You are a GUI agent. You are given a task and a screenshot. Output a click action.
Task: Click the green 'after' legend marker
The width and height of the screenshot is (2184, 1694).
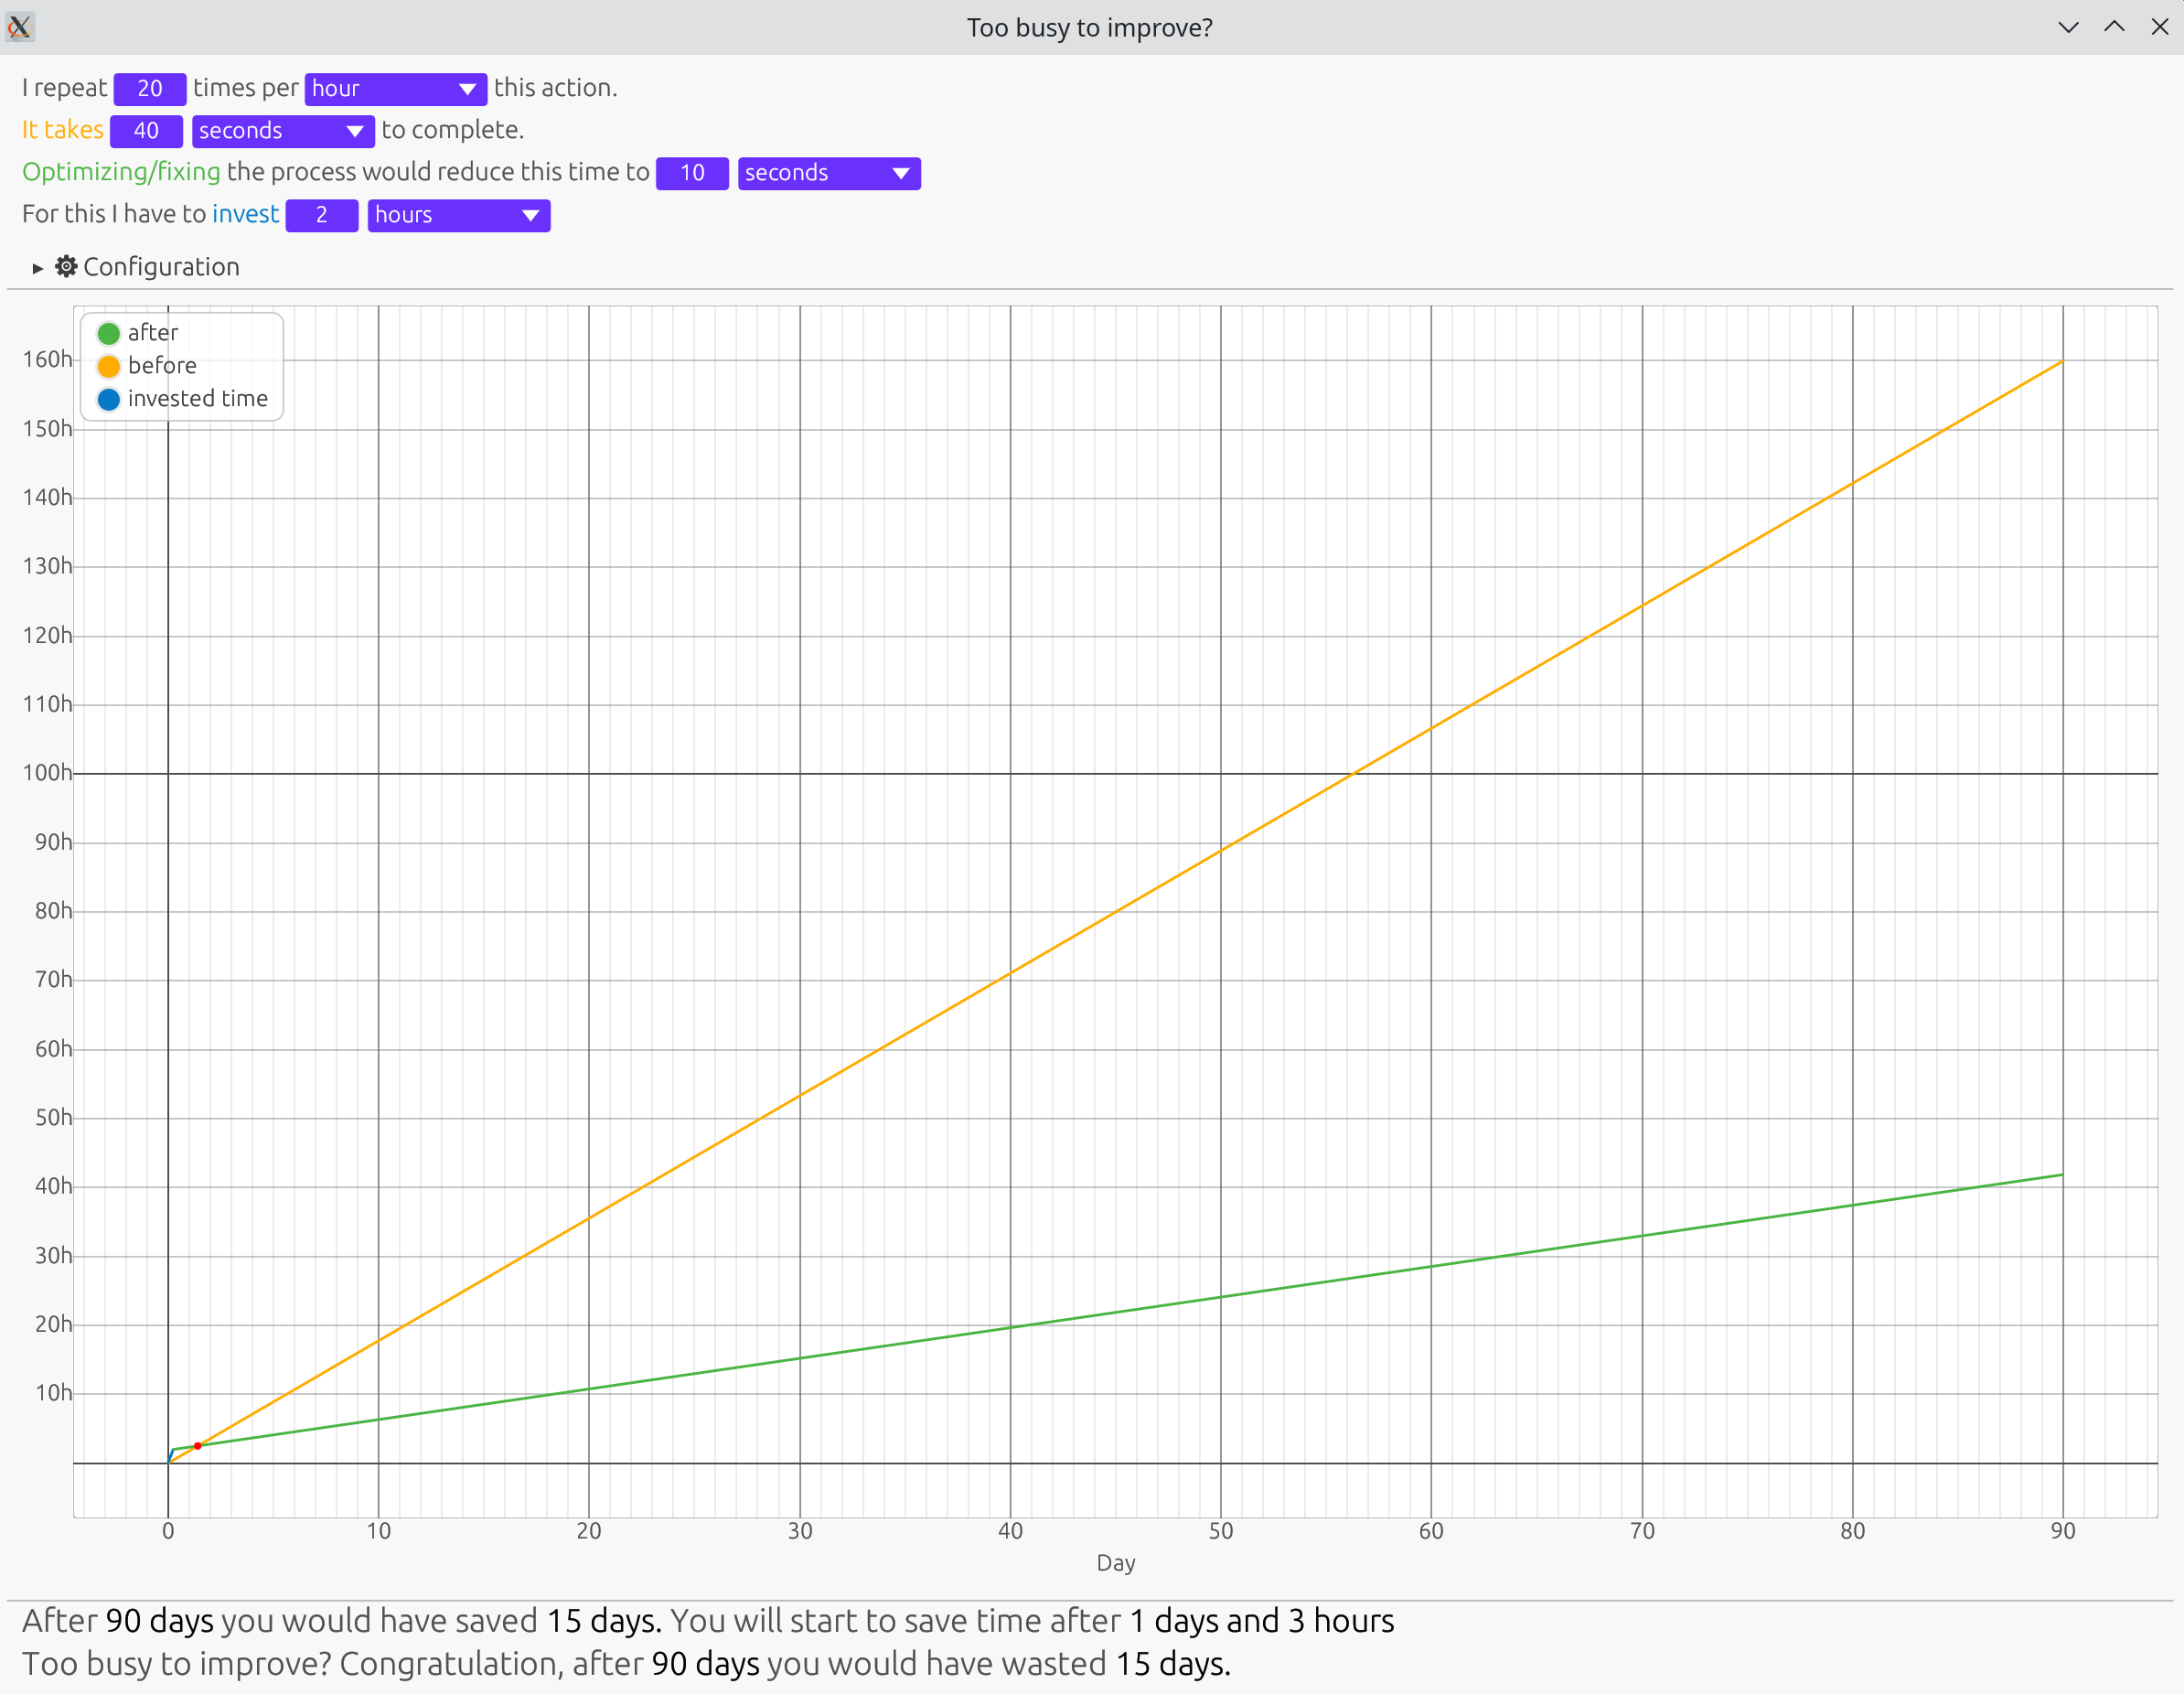point(109,333)
